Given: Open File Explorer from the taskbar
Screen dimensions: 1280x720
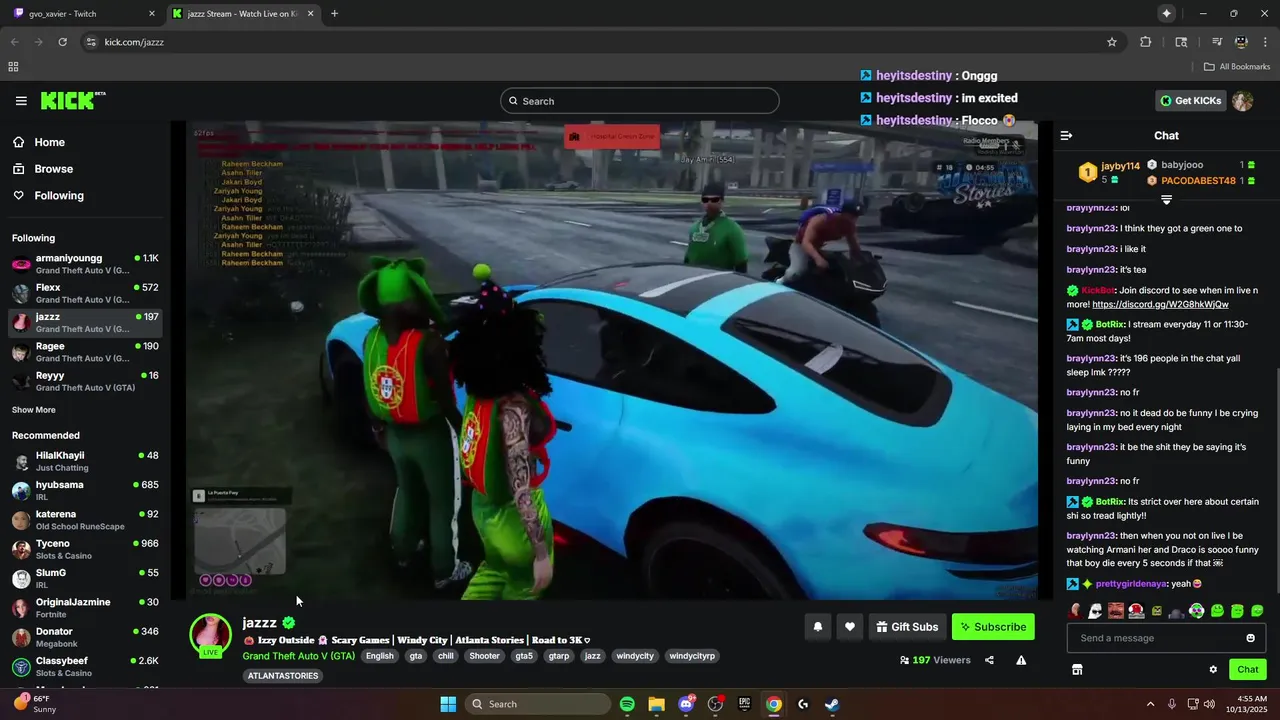Looking at the screenshot, I should click(656, 704).
